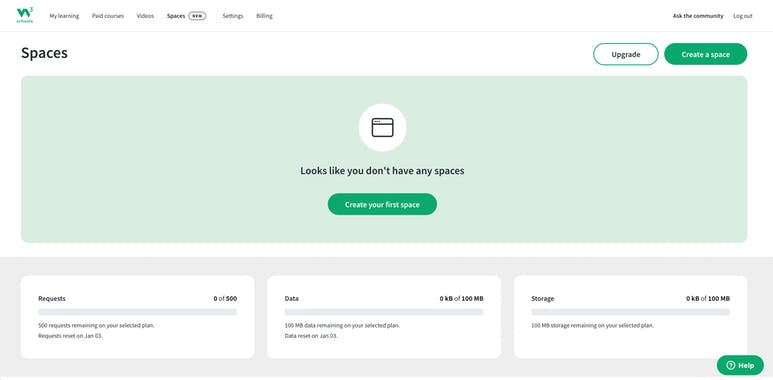Click the browser window icon in the empty spaces panel
Image resolution: width=773 pixels, height=380 pixels.
[383, 128]
